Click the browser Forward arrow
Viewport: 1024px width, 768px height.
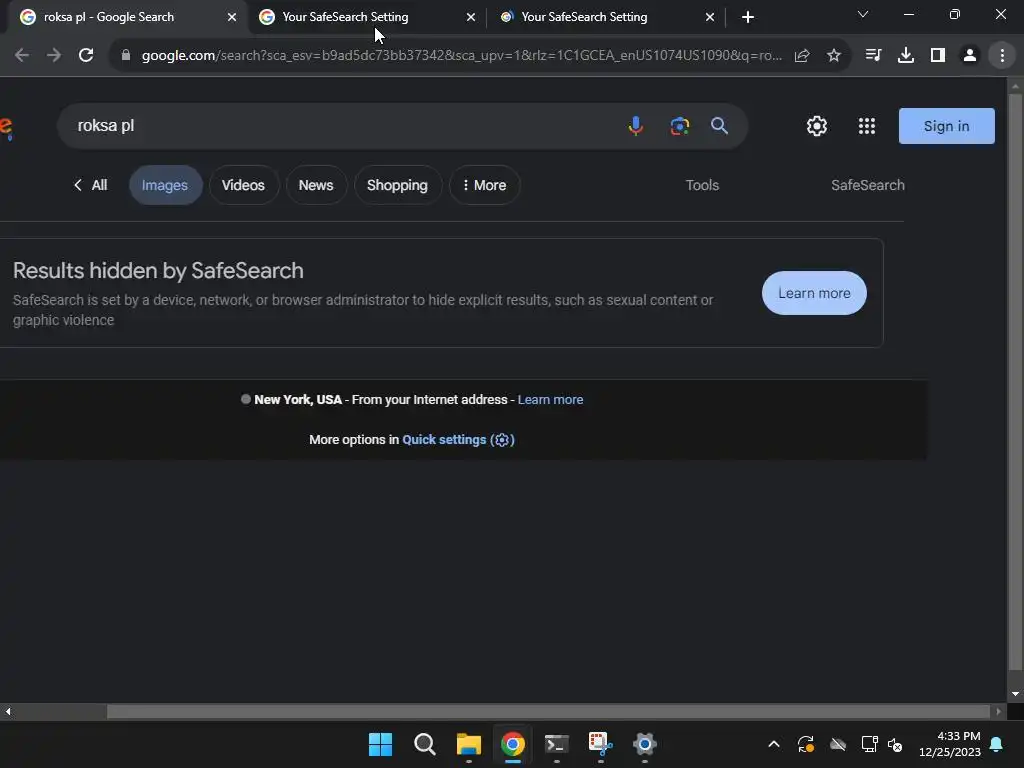(x=54, y=56)
